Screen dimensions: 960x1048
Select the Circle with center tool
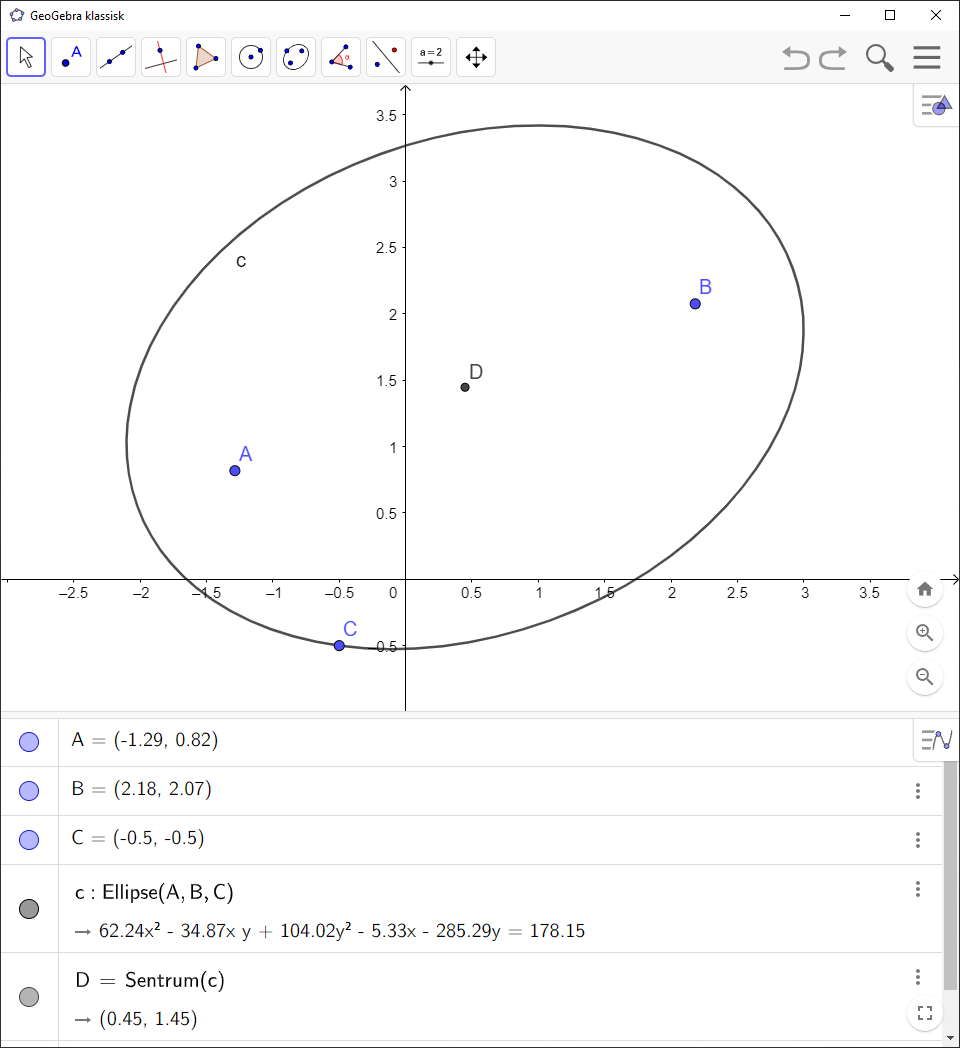coord(251,58)
